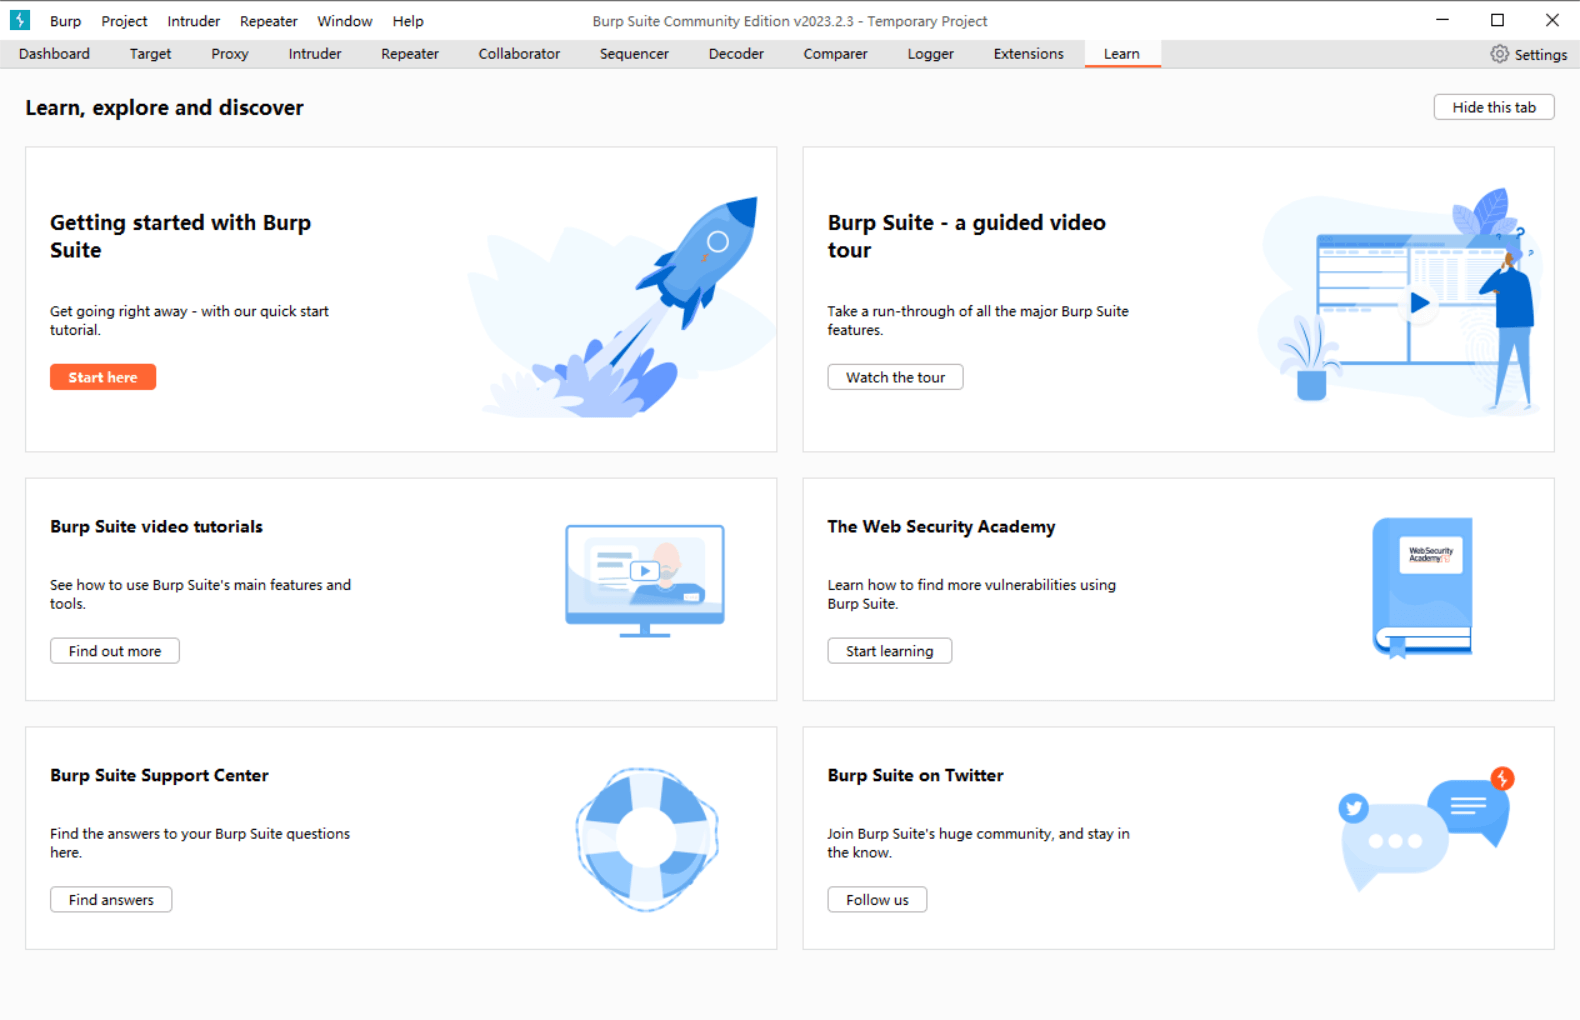Go to the Repeater tab in tab strip
Viewport: 1580px width, 1020px height.
pos(410,54)
